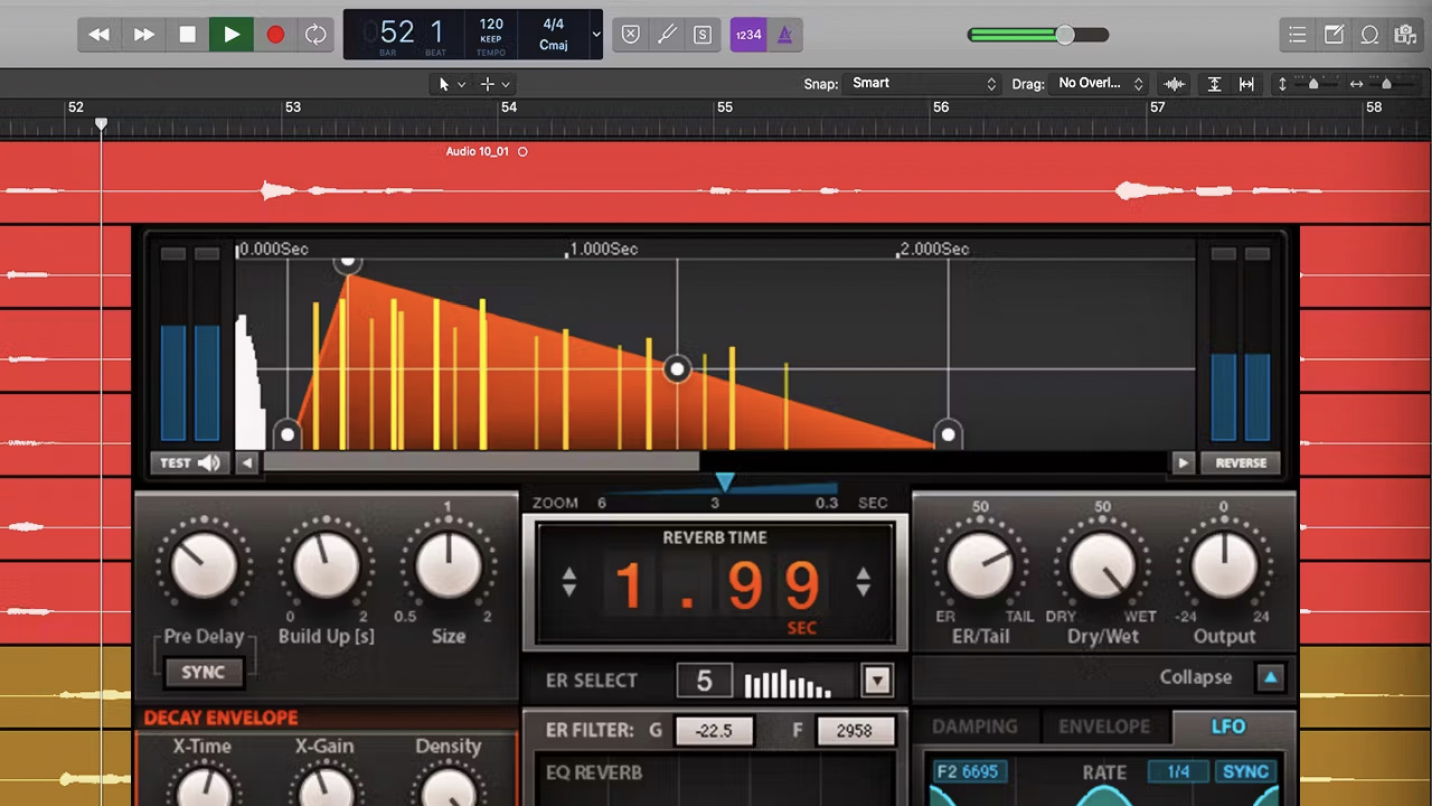This screenshot has height=806, width=1432.
Task: Click the Pre Delay SYNC button
Action: point(203,673)
